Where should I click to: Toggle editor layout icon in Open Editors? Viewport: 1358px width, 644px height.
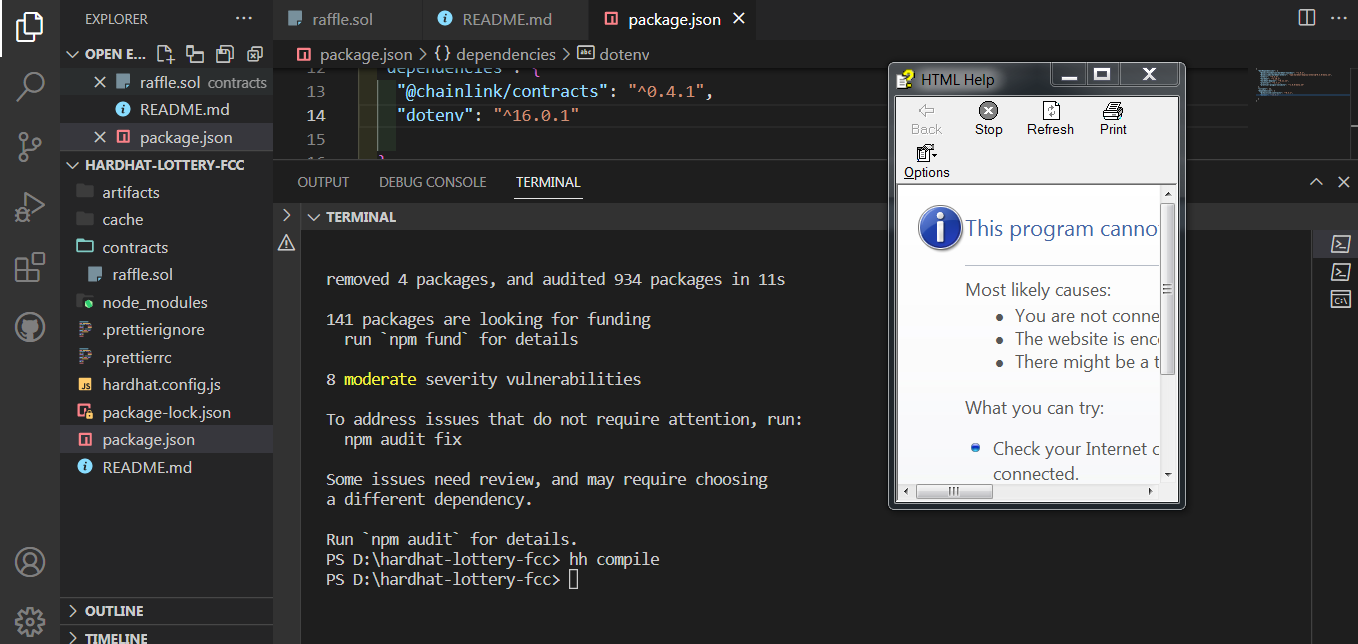click(x=195, y=54)
